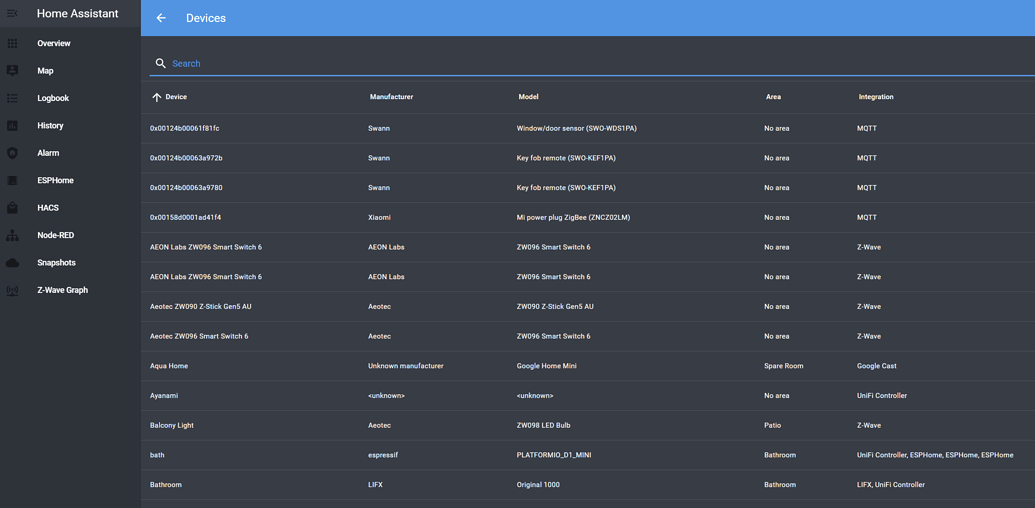Click Window/door sensor (SWO-WDS1PA) model cell

pyautogui.click(x=576, y=129)
